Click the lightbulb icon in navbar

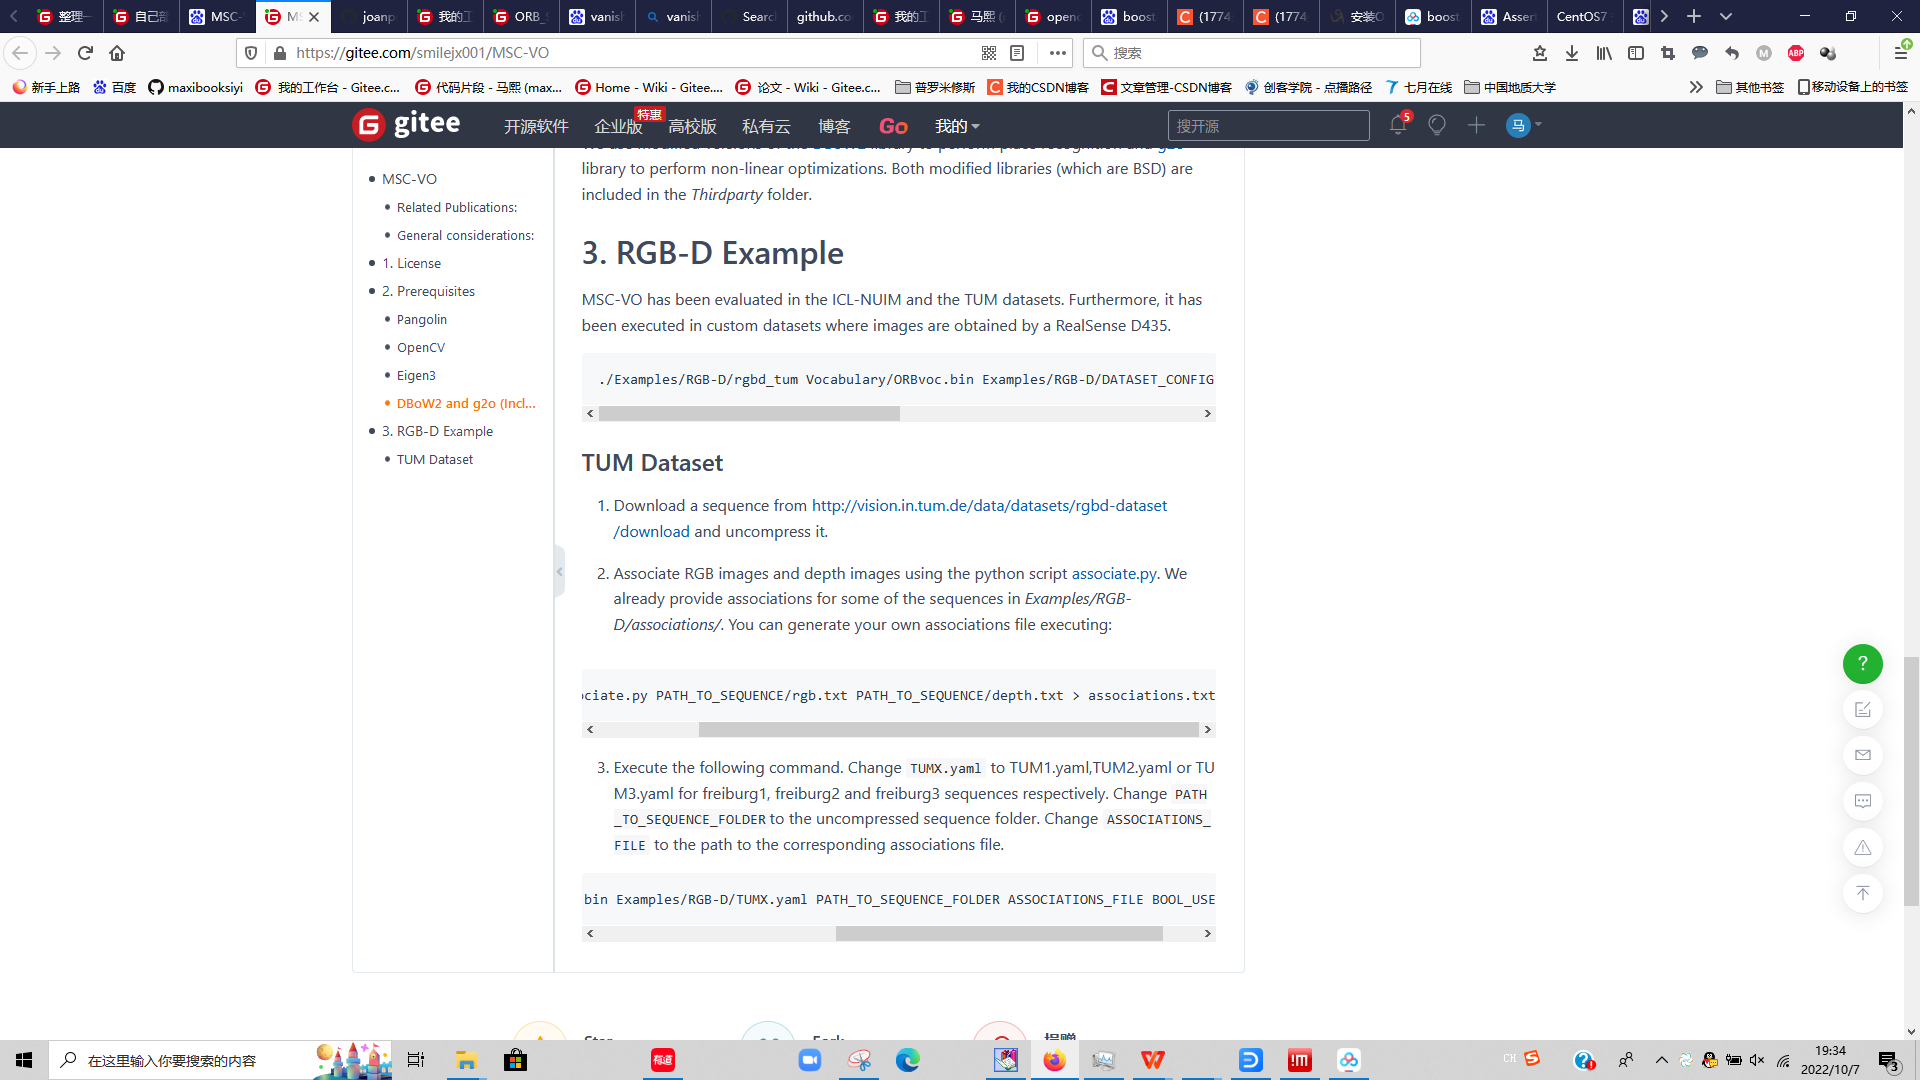(x=1436, y=126)
